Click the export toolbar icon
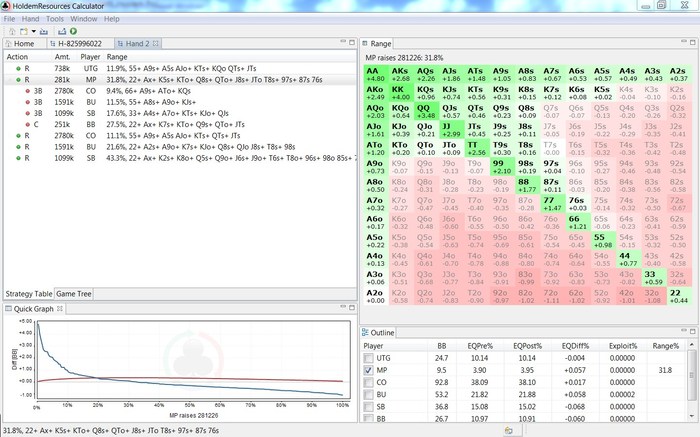The image size is (700, 437). click(62, 31)
